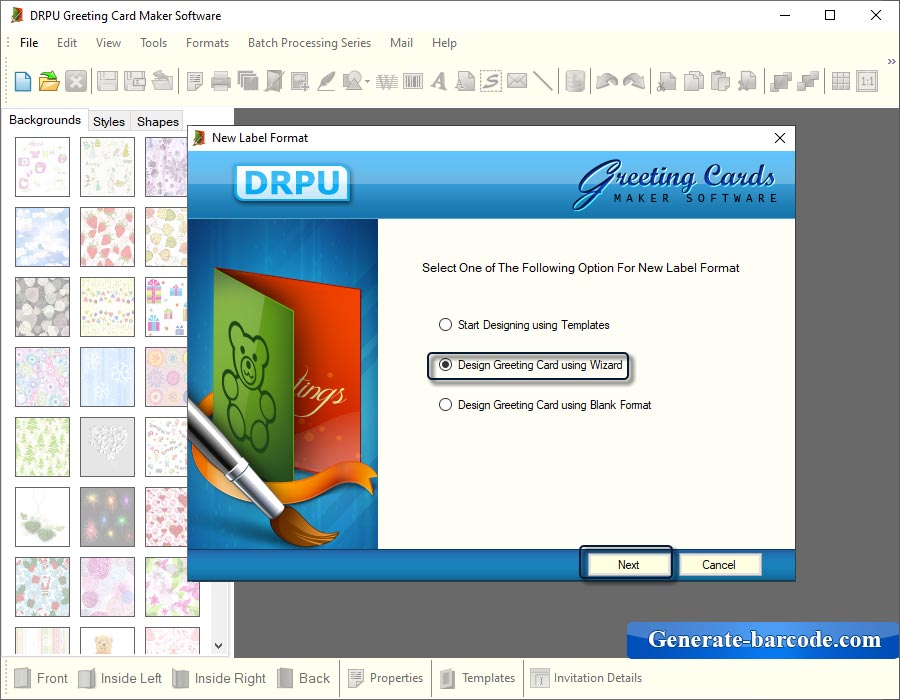Click the dashed-box S signature icon

(x=491, y=81)
